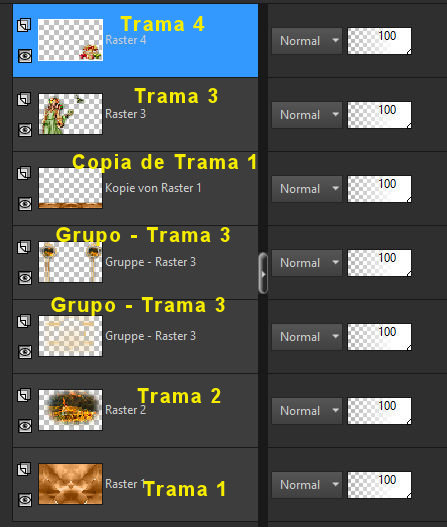This screenshot has height=527, width=447.
Task: Hide the Raster 1 background layer
Action: [25, 500]
